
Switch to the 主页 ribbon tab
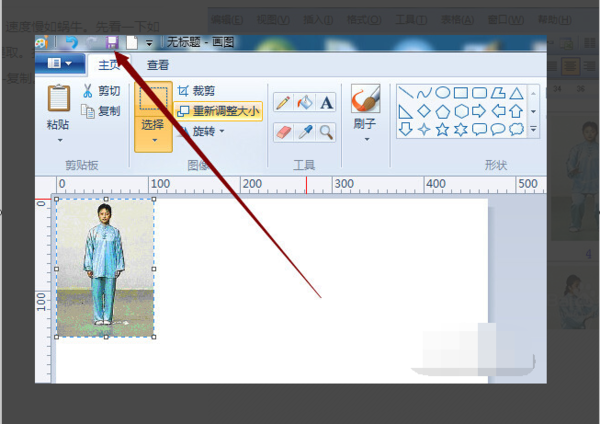[109, 65]
